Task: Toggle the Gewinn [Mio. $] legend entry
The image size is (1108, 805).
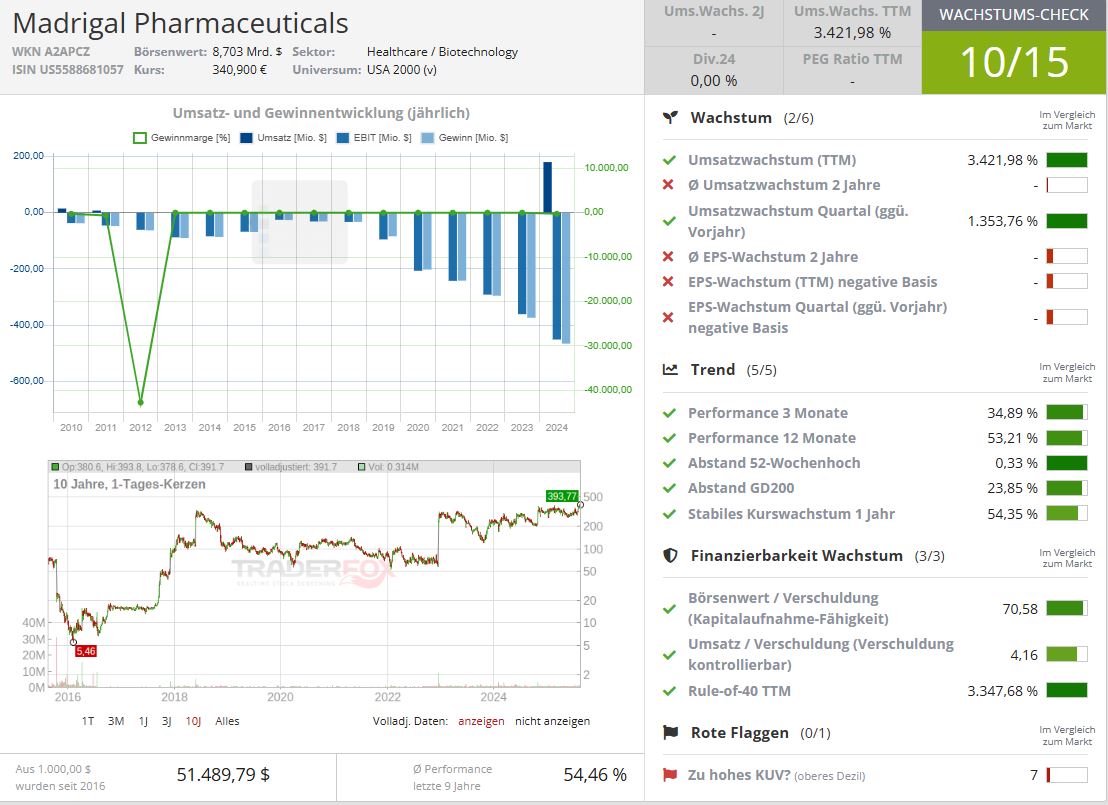Action: [464, 138]
